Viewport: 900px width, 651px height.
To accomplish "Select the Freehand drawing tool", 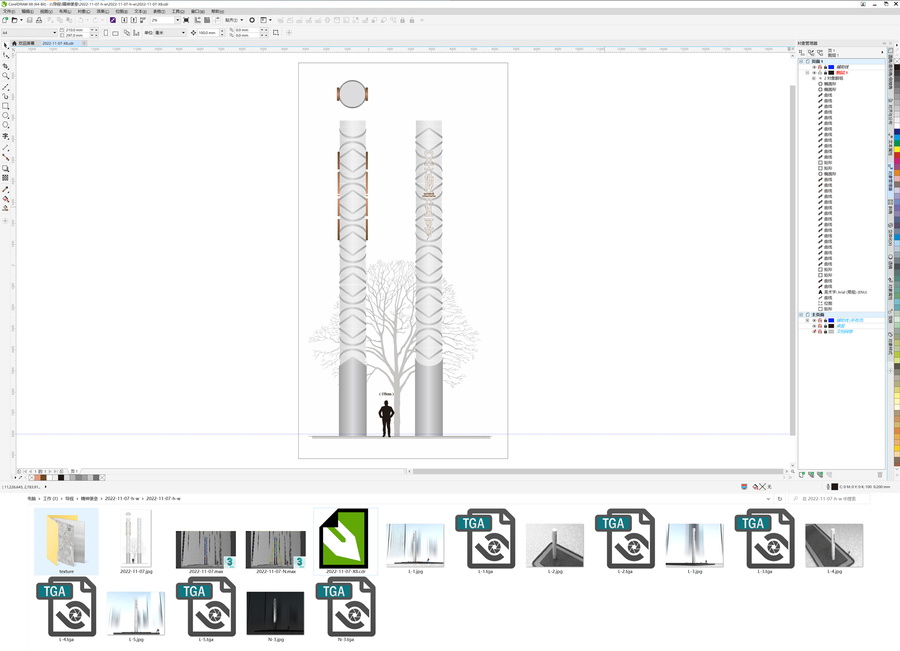I will (5, 87).
